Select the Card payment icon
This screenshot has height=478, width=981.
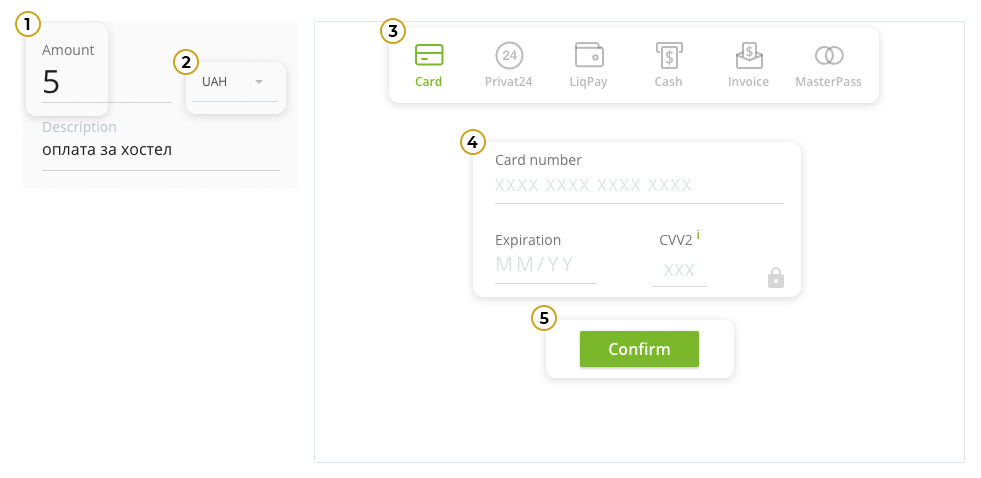(x=429, y=55)
